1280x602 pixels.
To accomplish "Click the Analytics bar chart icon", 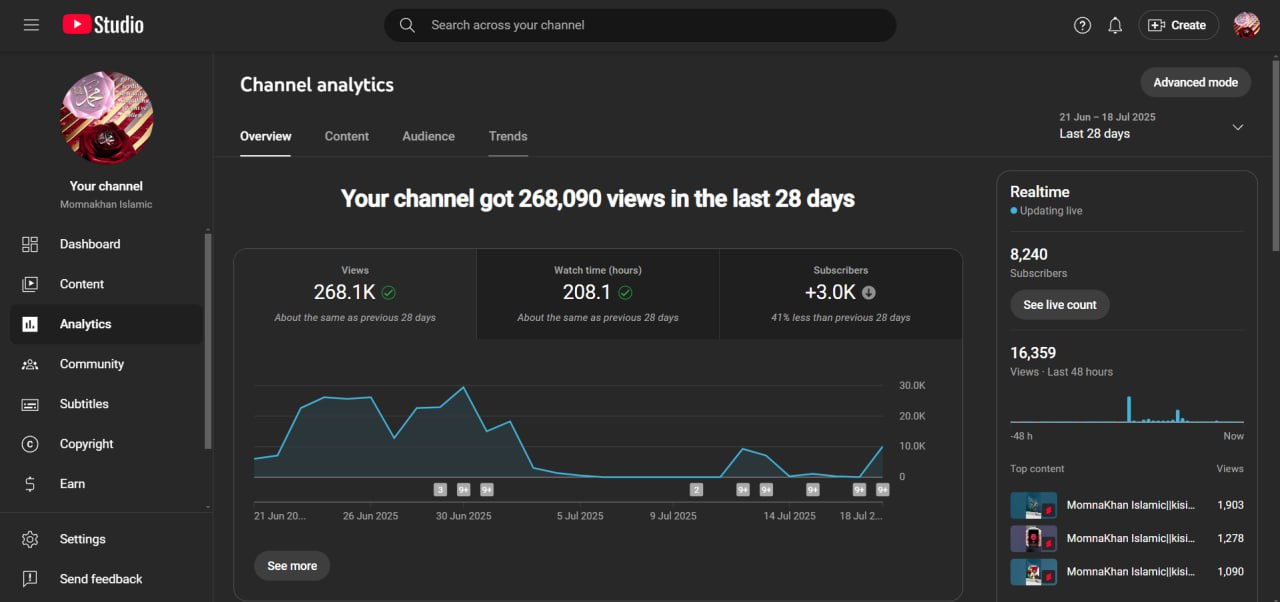I will click(x=30, y=324).
